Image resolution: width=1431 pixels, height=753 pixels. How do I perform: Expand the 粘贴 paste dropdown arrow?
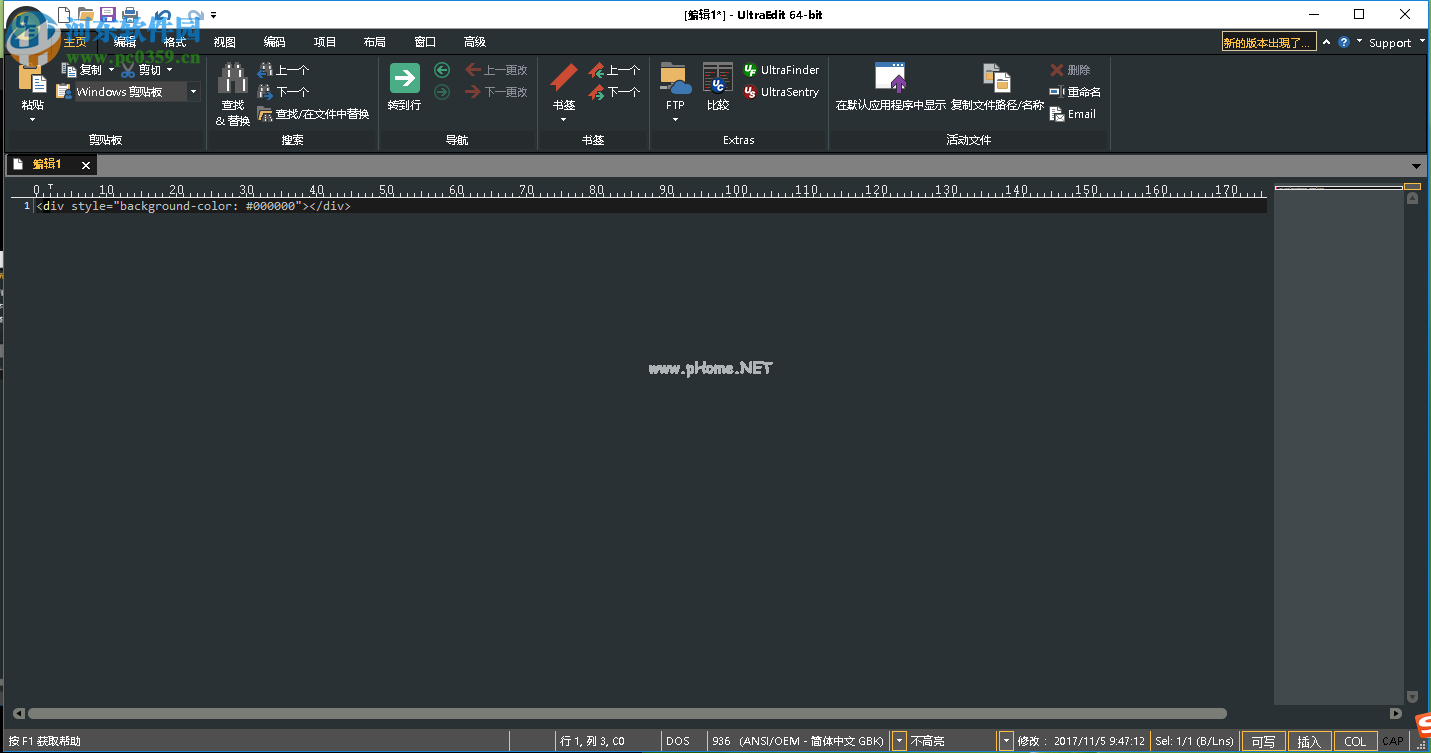tap(33, 119)
